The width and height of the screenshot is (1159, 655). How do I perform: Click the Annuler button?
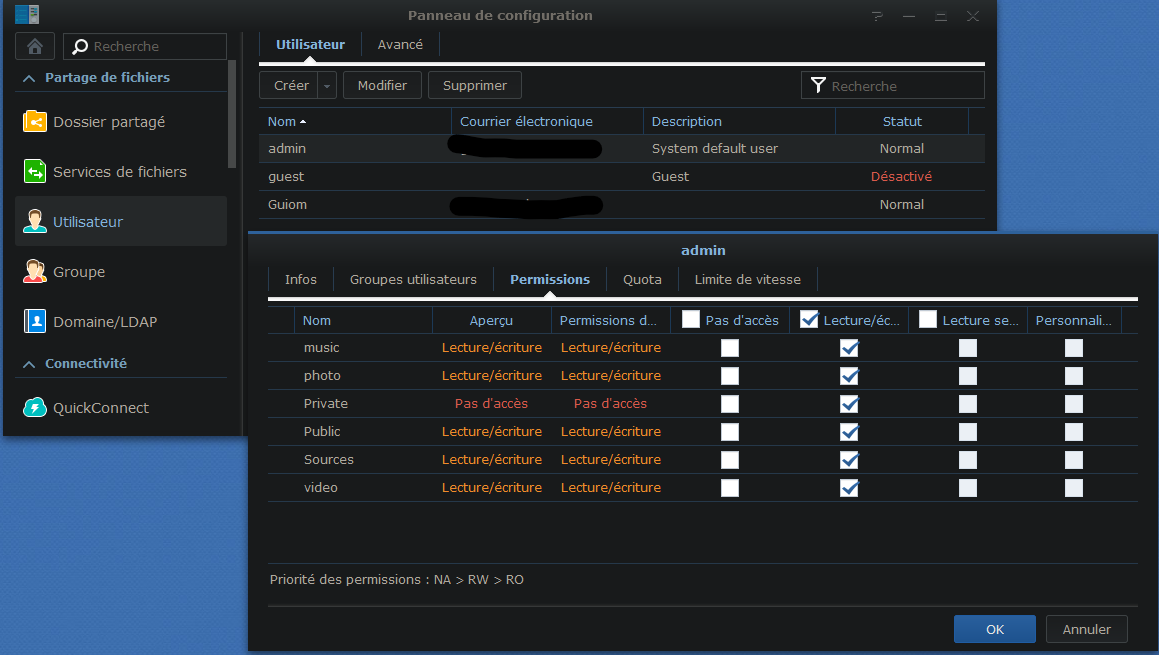[1087, 629]
